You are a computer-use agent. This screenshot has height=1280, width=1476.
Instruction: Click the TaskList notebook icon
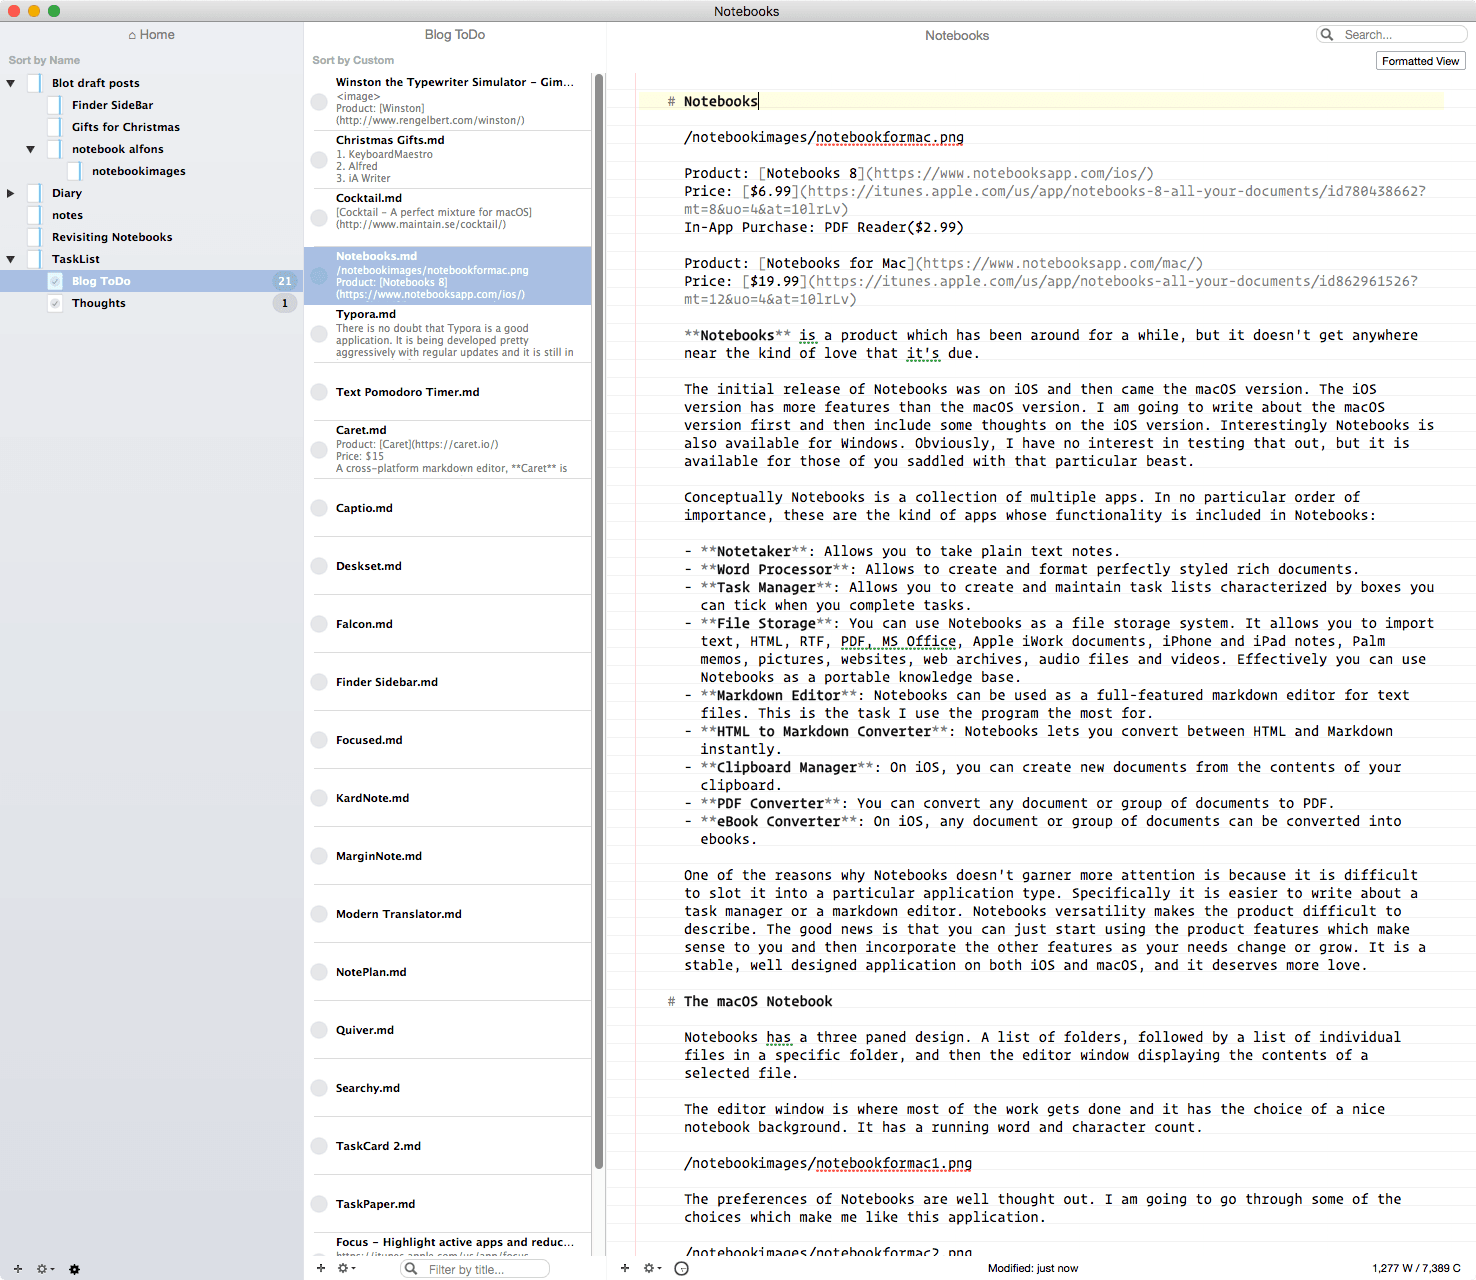pyautogui.click(x=34, y=259)
